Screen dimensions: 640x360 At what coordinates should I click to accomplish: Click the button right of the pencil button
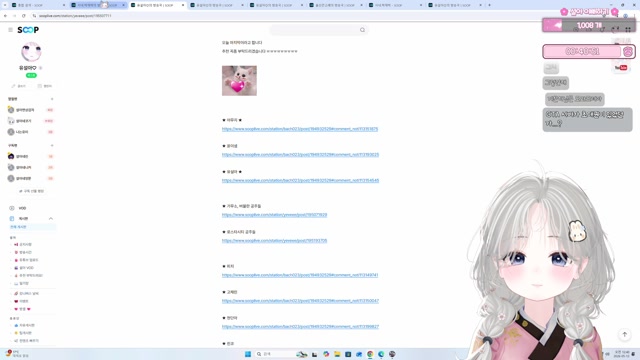click(45, 86)
